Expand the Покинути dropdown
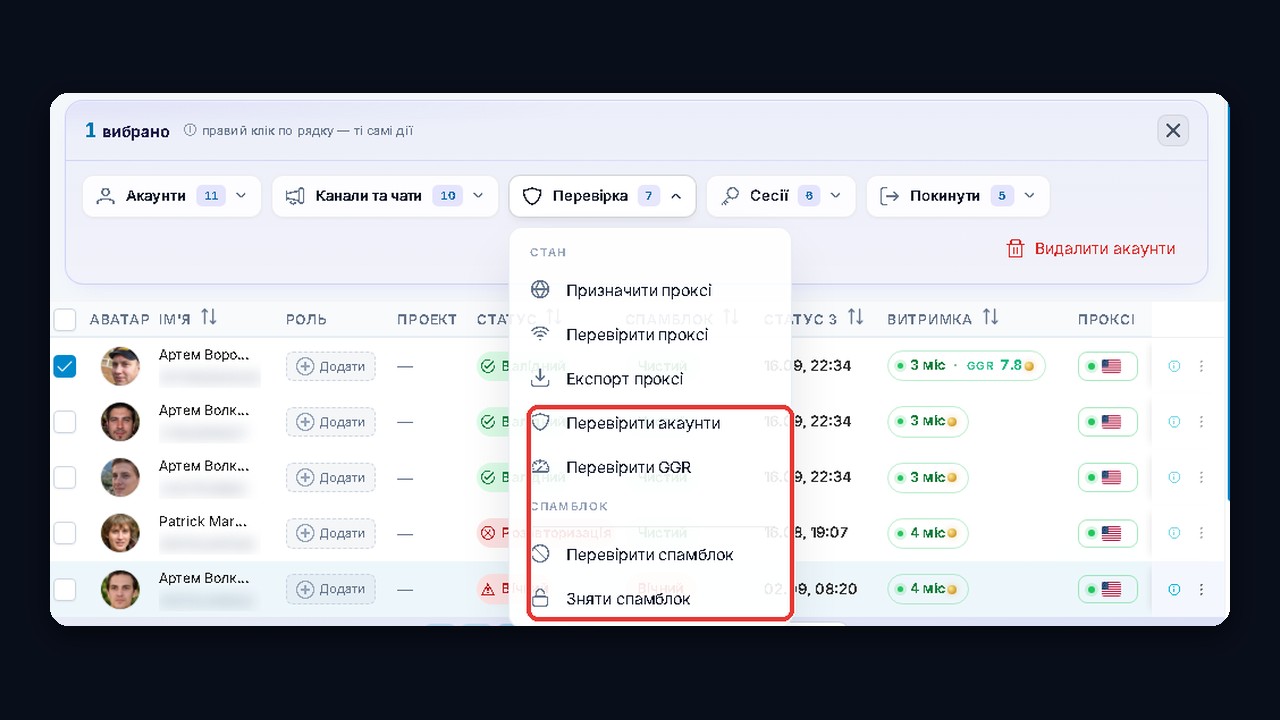 [x=958, y=196]
